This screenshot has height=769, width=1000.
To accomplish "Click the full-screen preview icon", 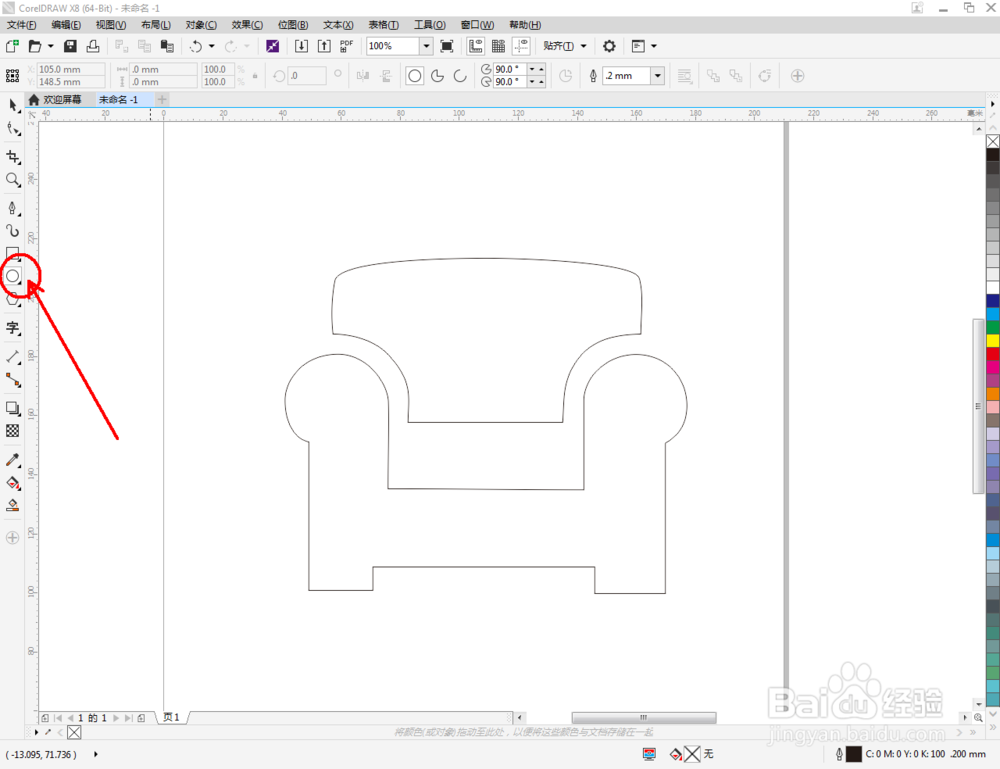I will (447, 46).
